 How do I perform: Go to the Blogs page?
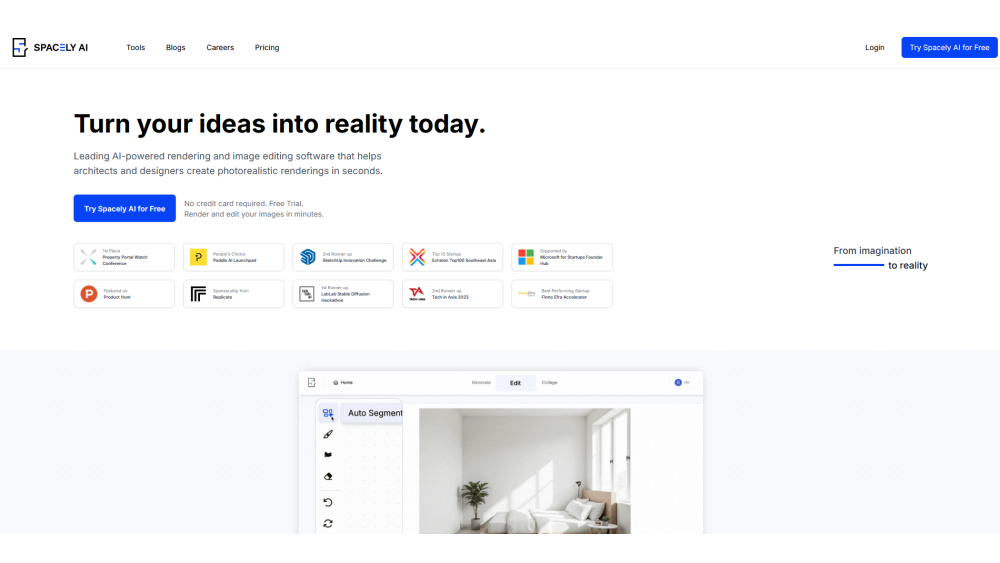pyautogui.click(x=175, y=48)
